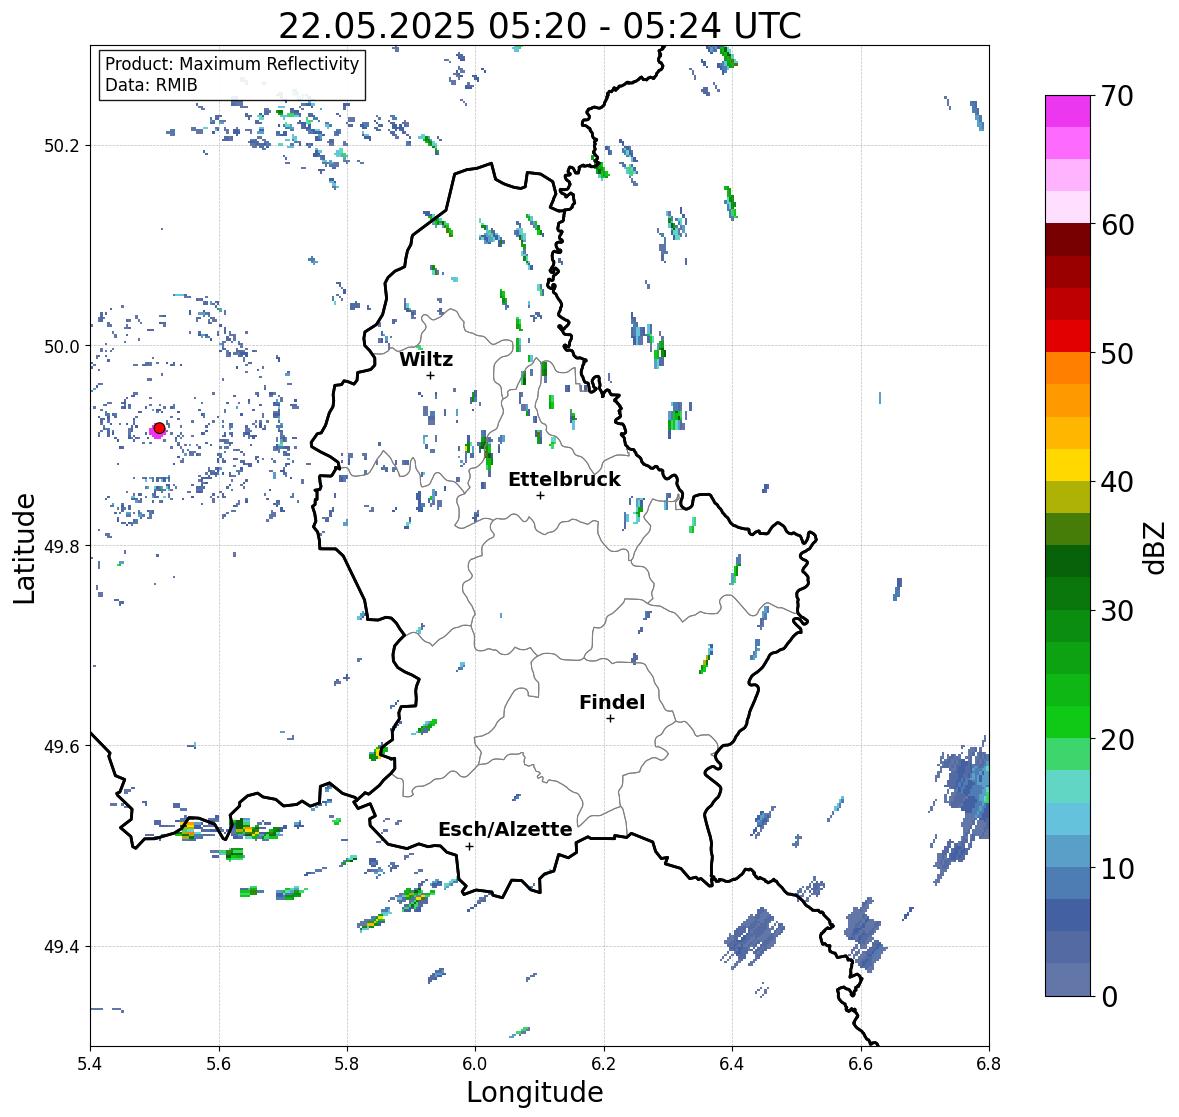Click the Latitude axis label
Screen dimensions: 1179x1117
click(24, 549)
